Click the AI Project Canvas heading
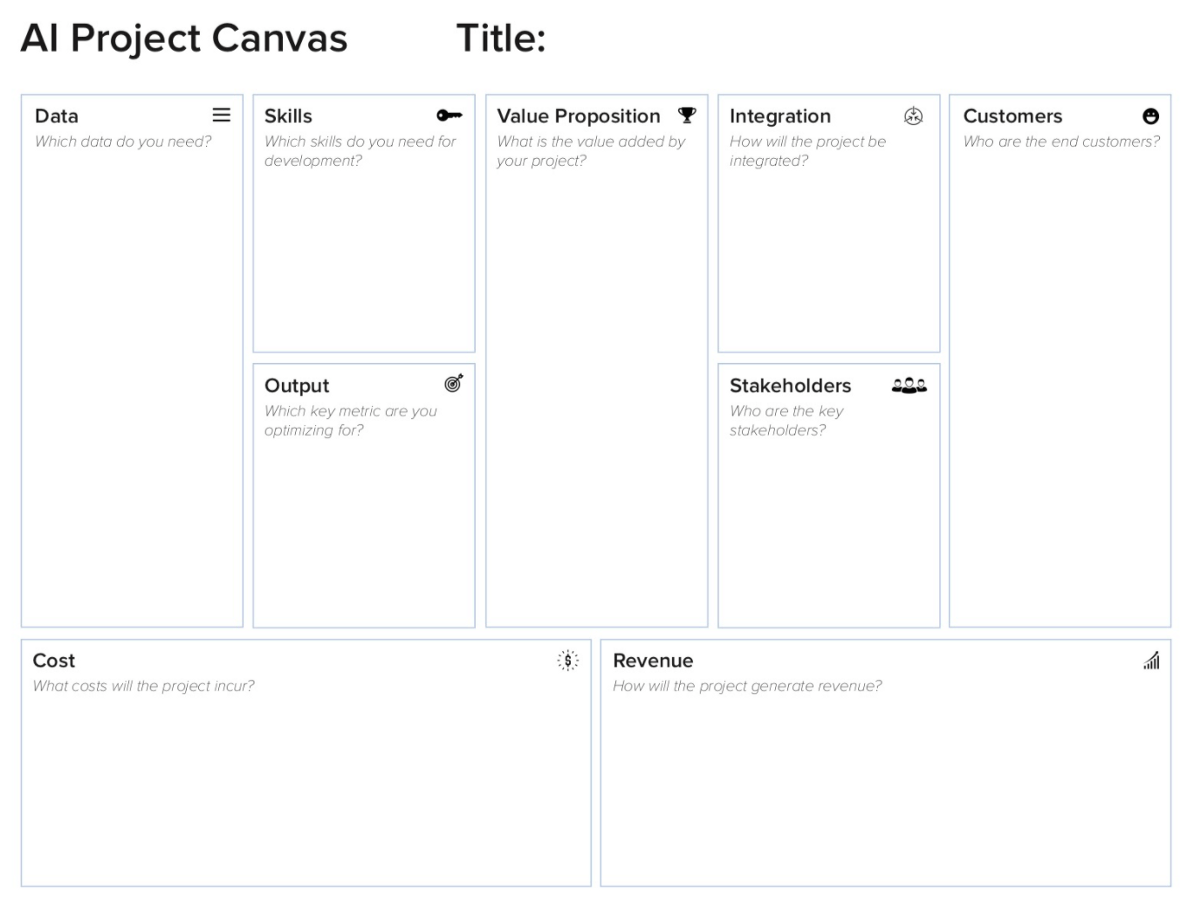1200x911 pixels. pos(184,39)
